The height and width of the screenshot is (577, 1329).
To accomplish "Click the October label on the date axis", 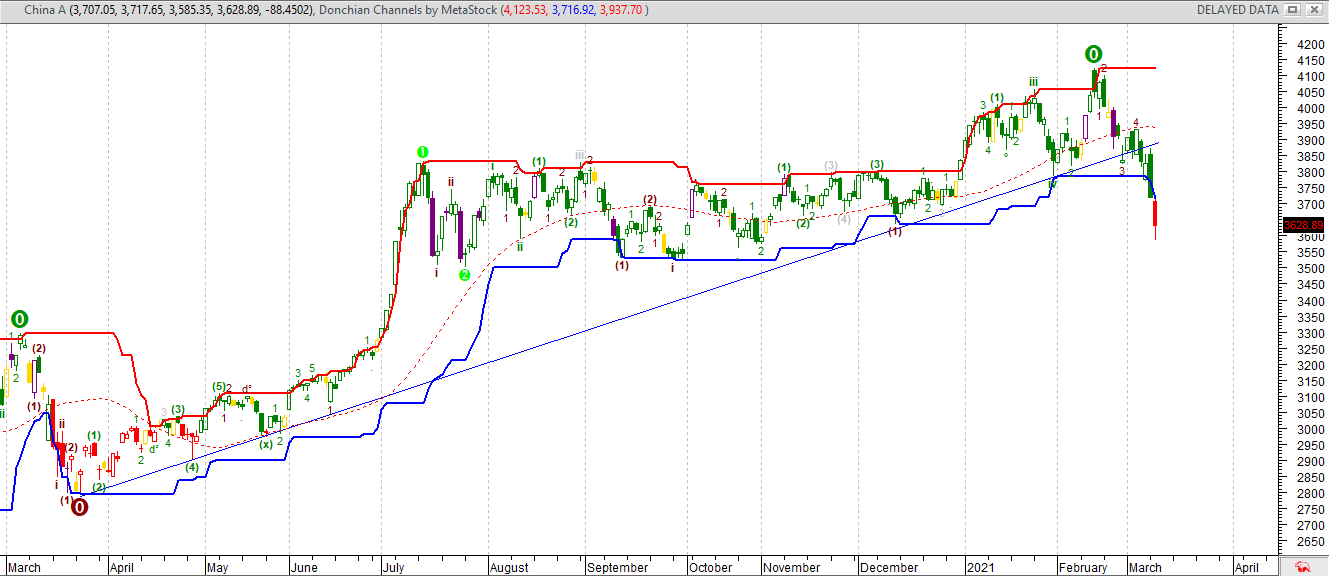I will pyautogui.click(x=711, y=567).
